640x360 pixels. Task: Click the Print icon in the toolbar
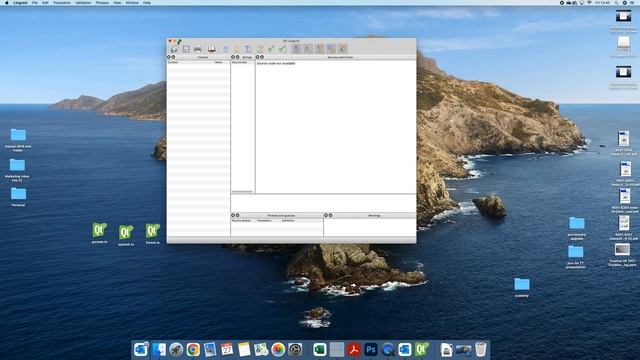[x=198, y=49]
